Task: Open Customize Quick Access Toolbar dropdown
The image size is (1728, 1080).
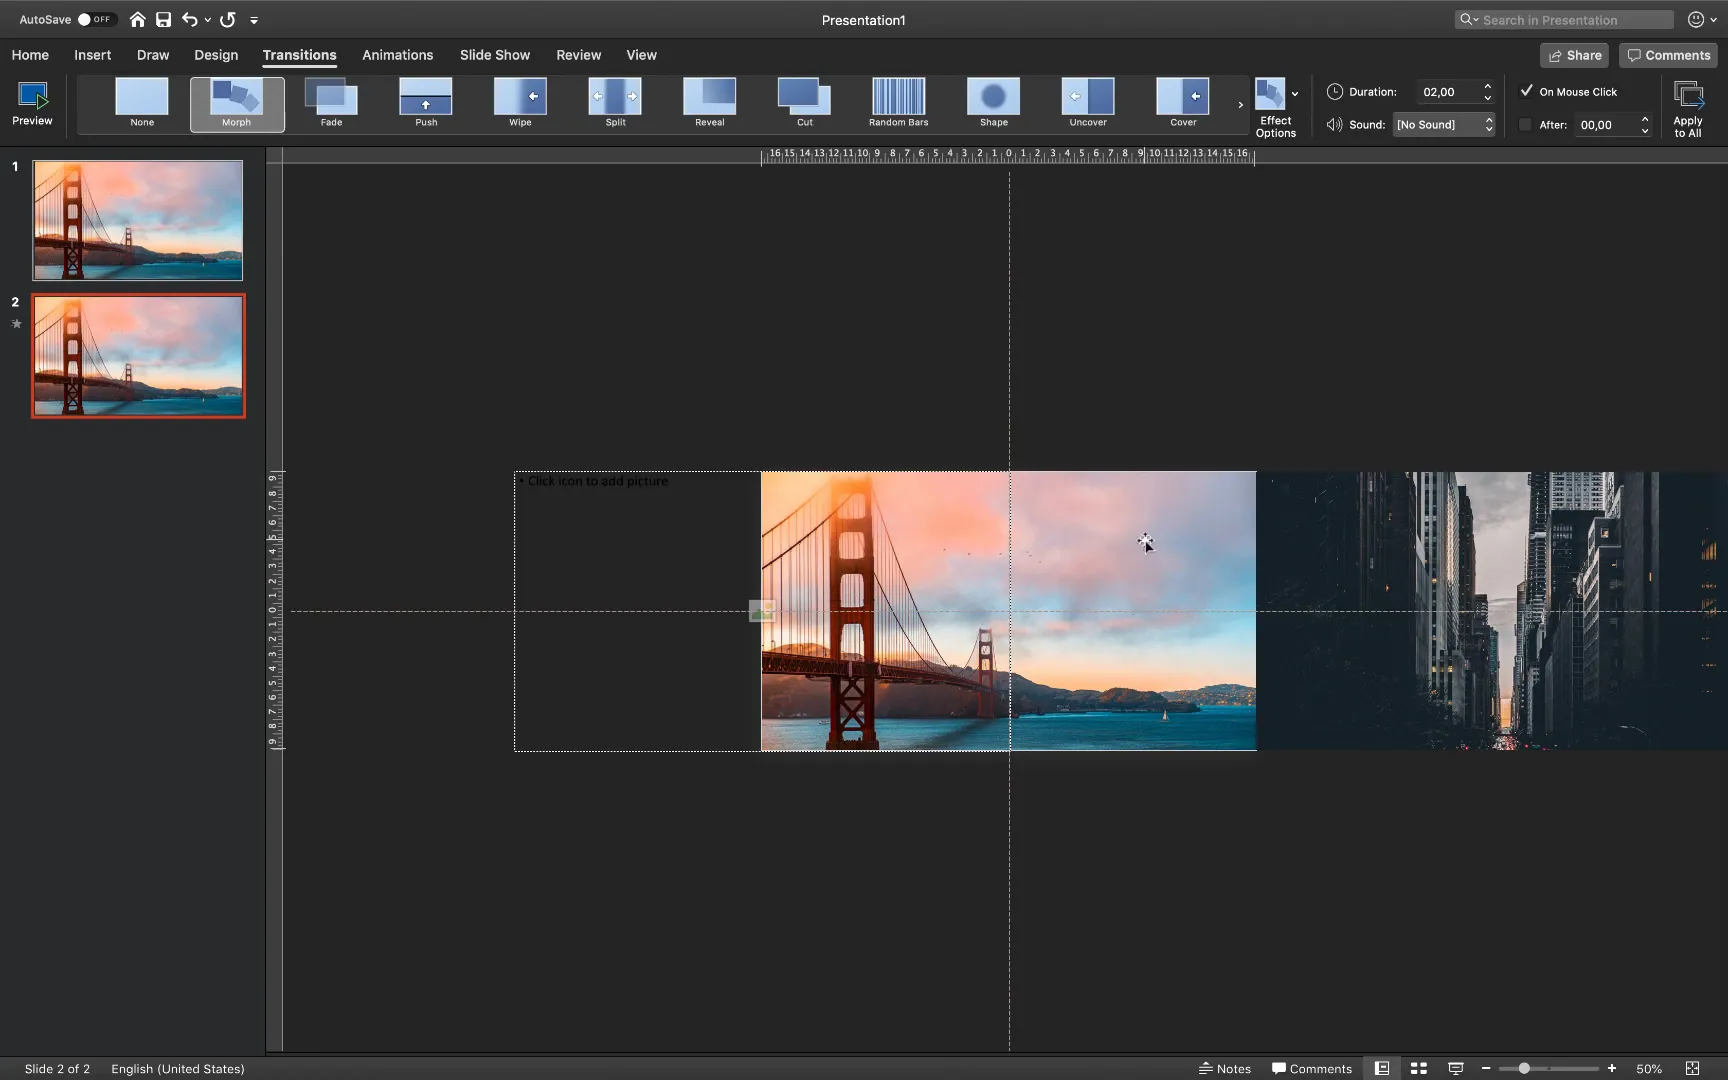Action: pos(254,20)
